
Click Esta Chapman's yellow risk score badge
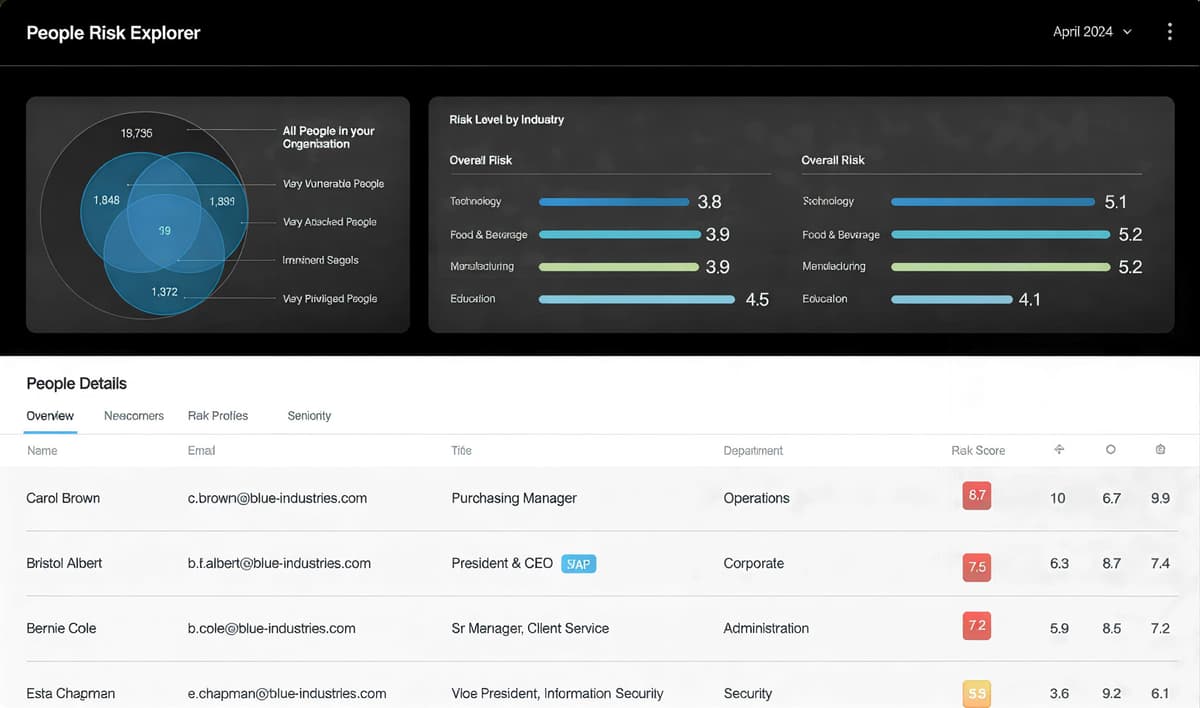976,693
